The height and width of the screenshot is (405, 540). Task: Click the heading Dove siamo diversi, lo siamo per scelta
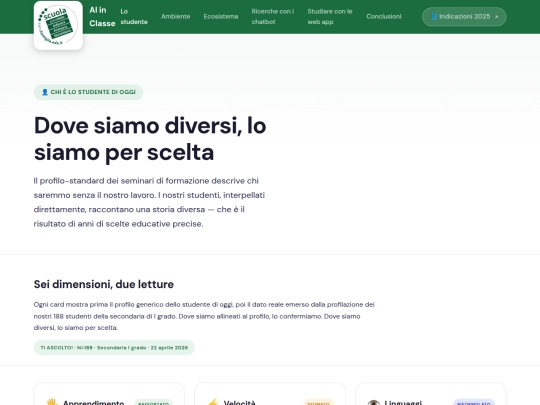150,138
